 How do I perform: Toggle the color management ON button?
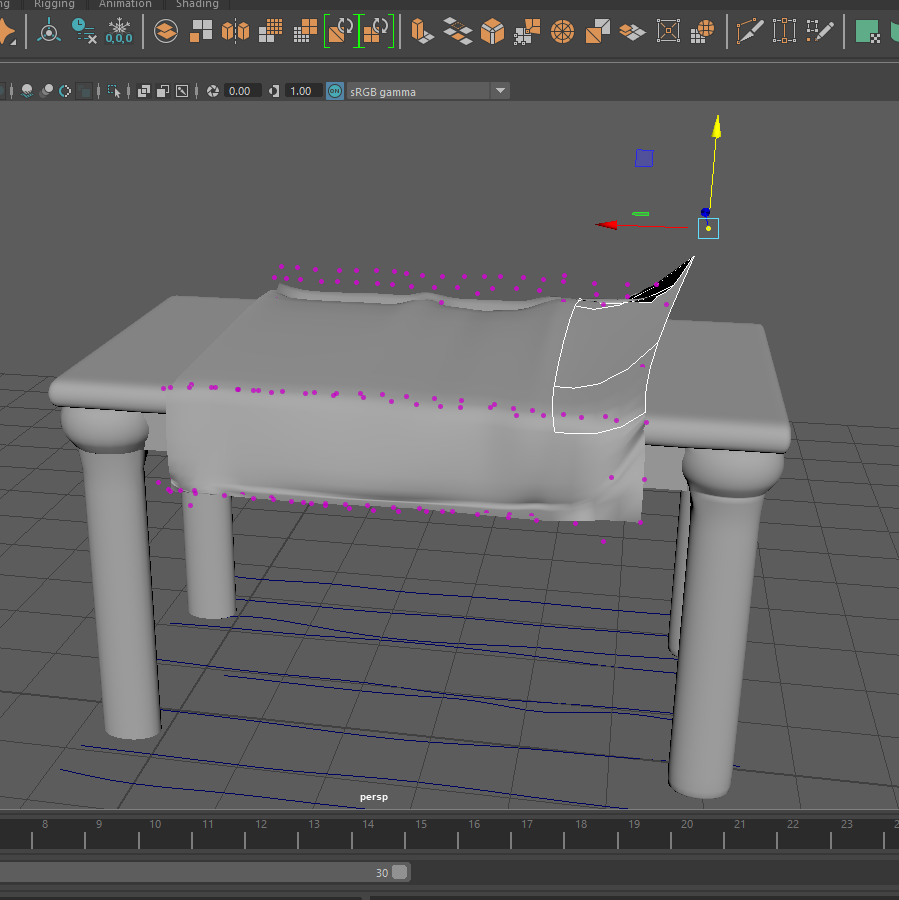point(334,91)
